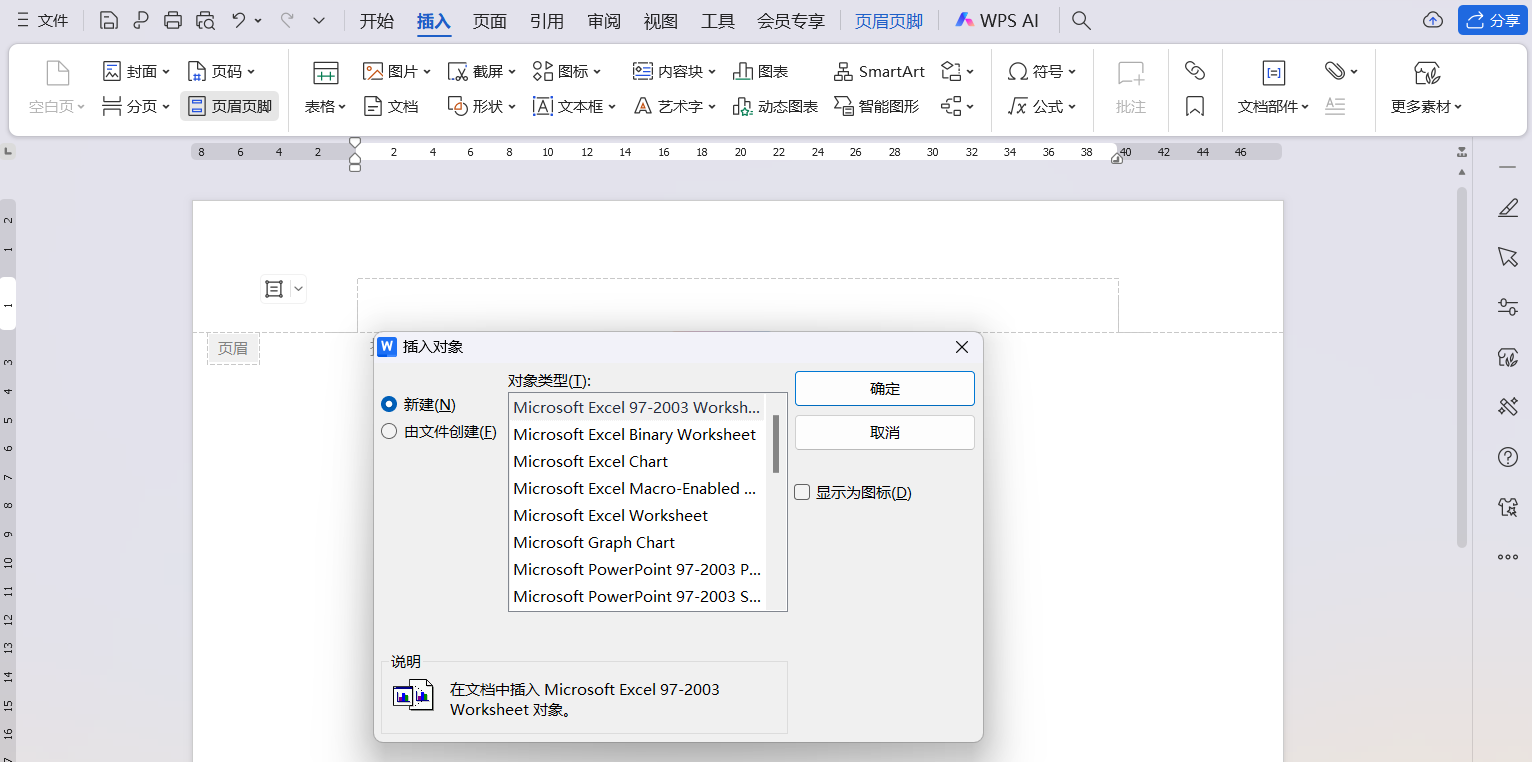The width and height of the screenshot is (1532, 762).
Task: Switch to the 引用 (References) tab
Action: [546, 21]
